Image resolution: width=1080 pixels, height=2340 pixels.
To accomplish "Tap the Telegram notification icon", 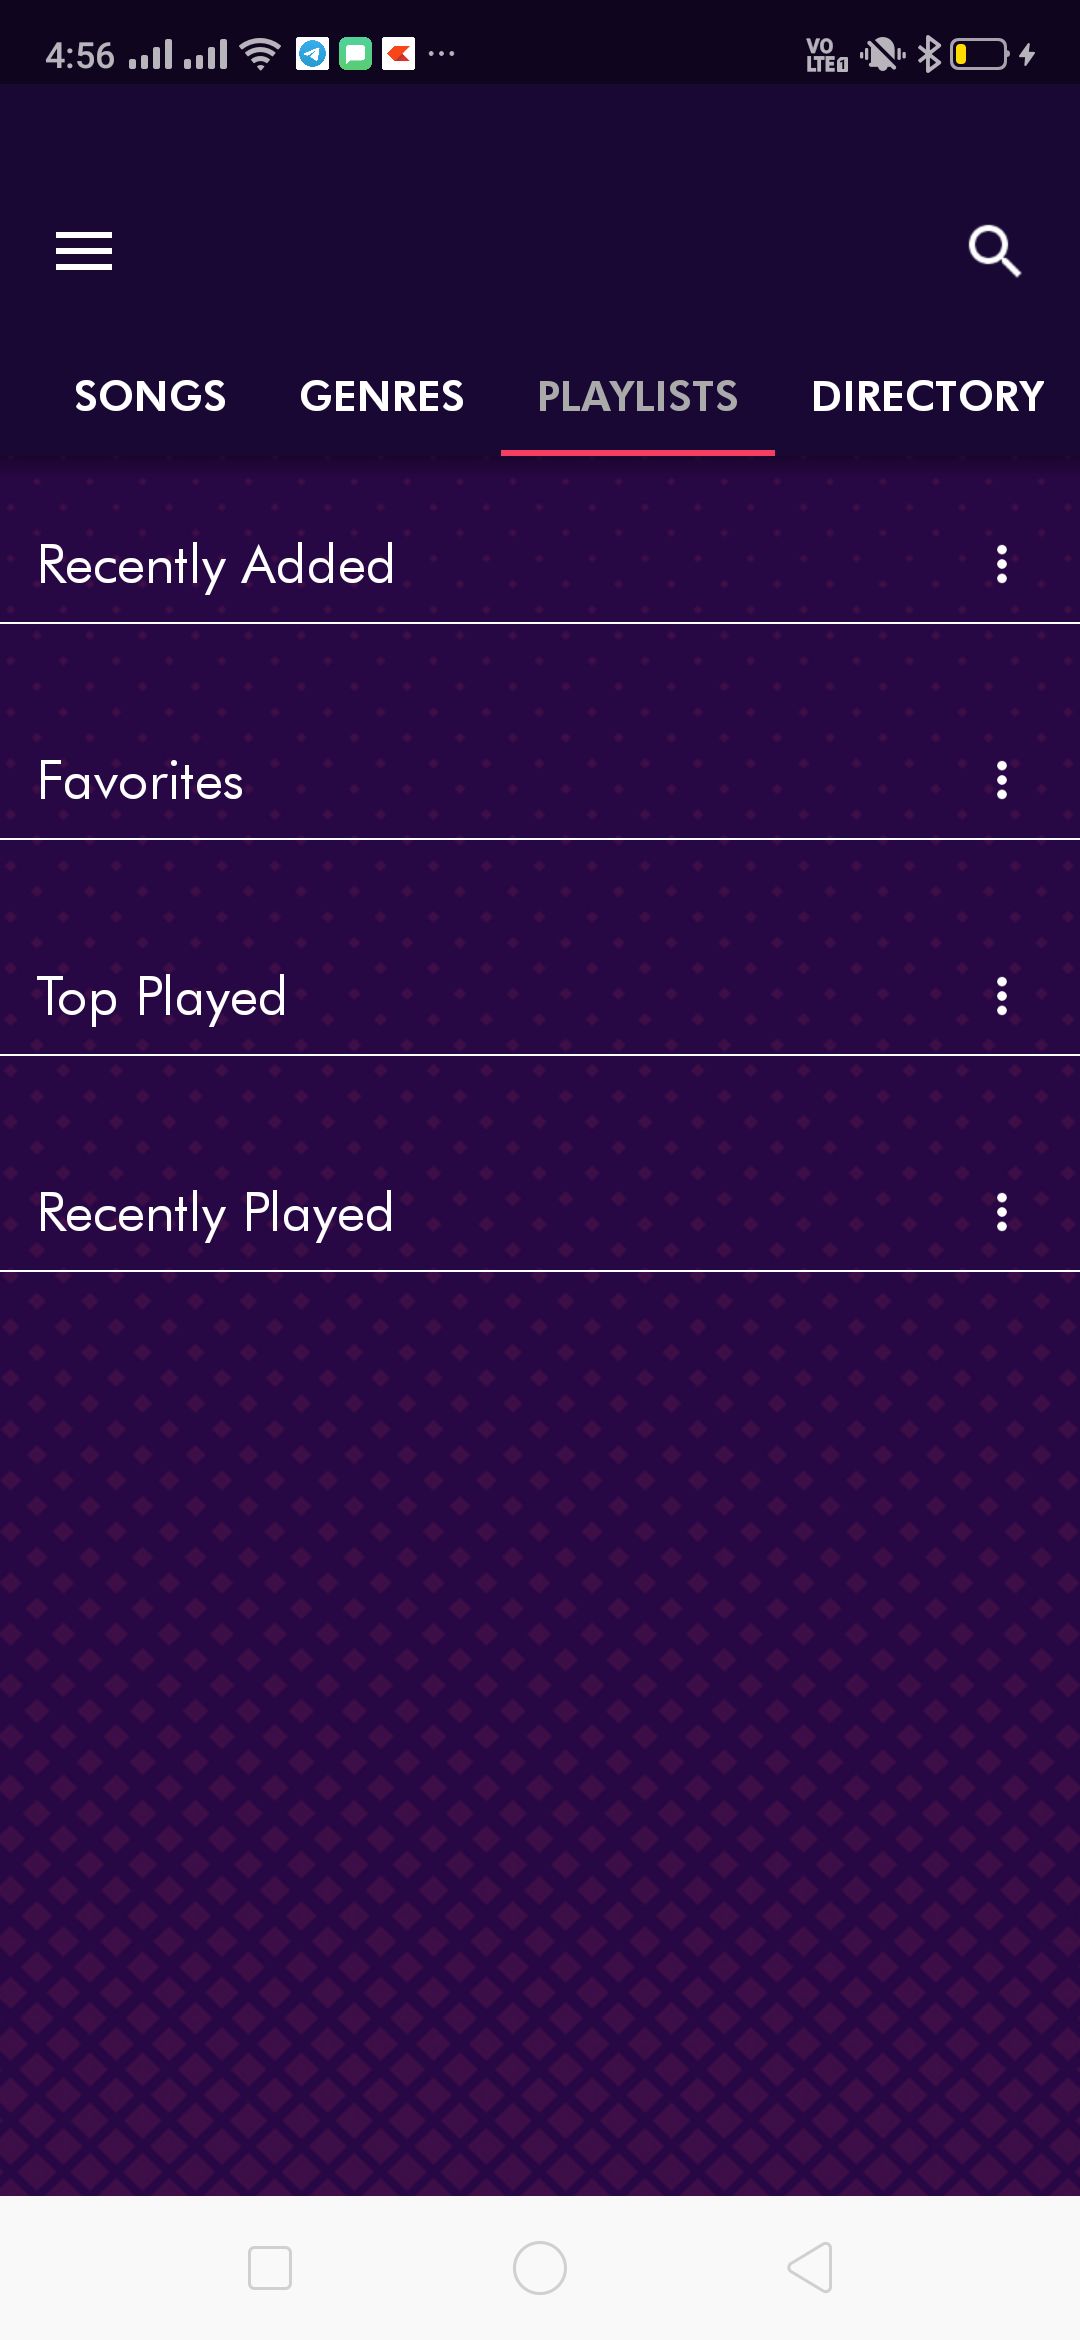I will 312,54.
